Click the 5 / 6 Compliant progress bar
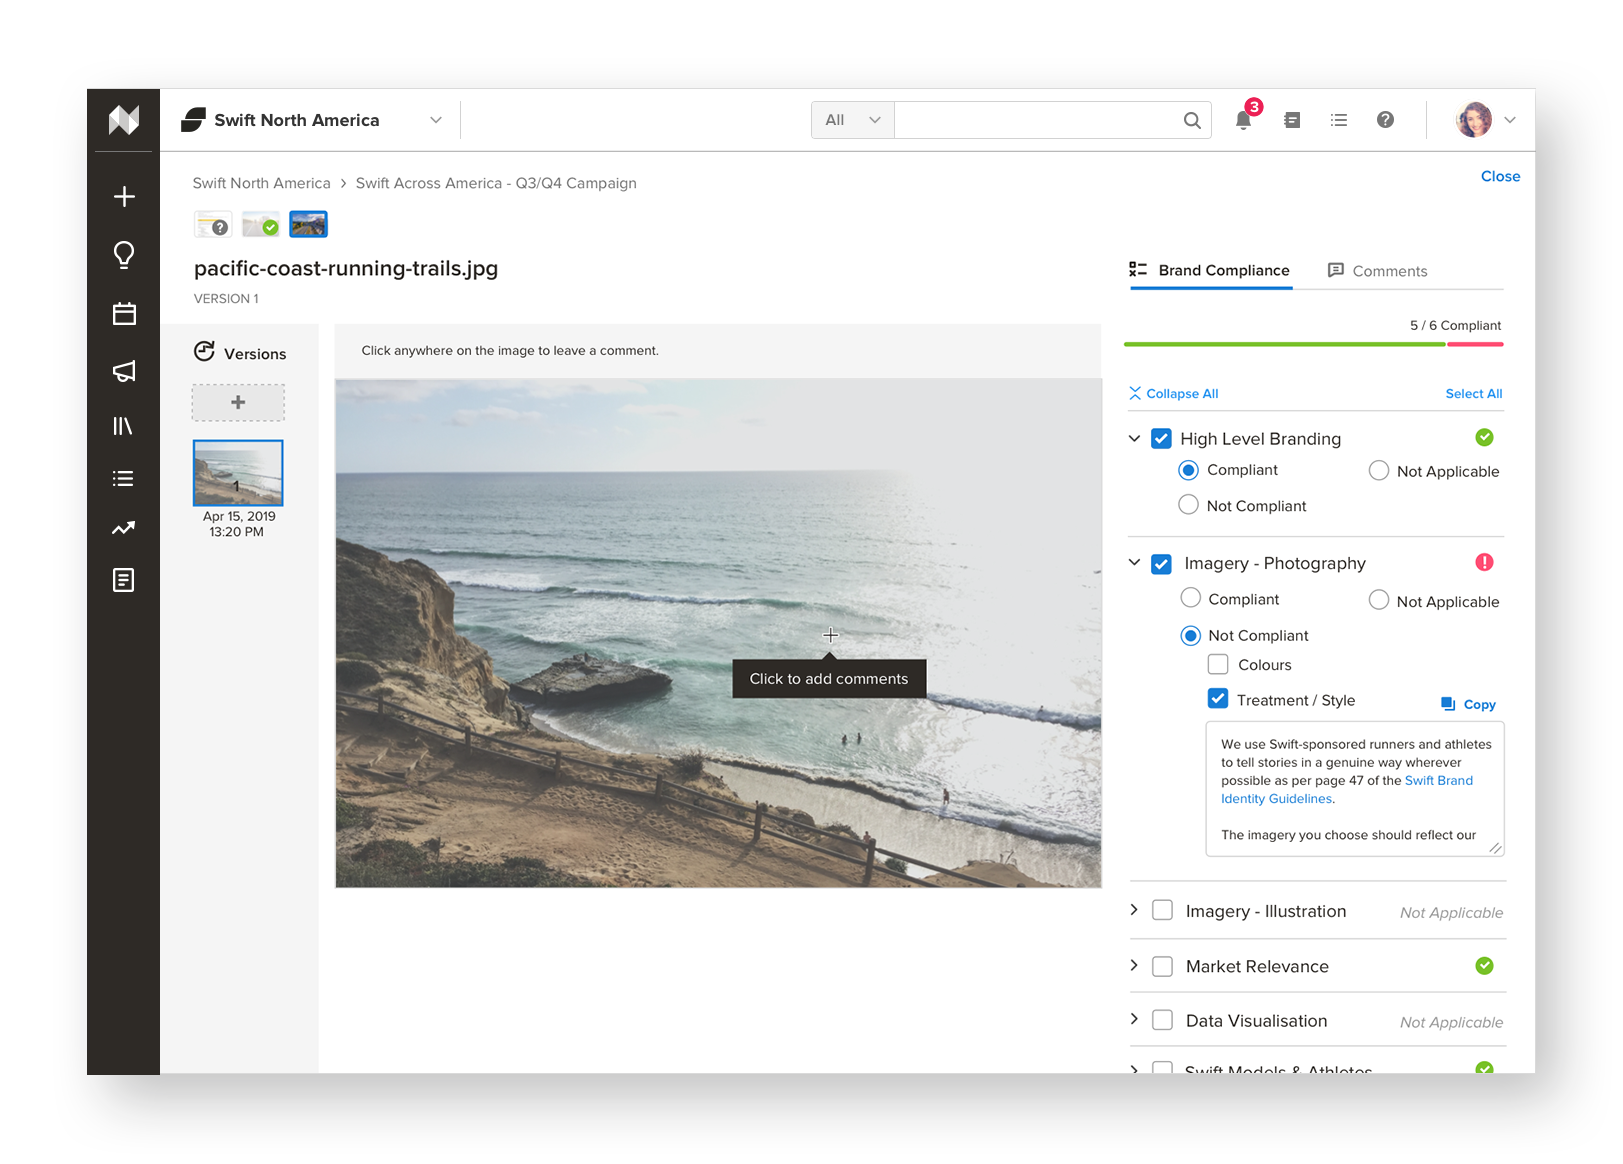This screenshot has height=1164, width=1623. (1313, 344)
